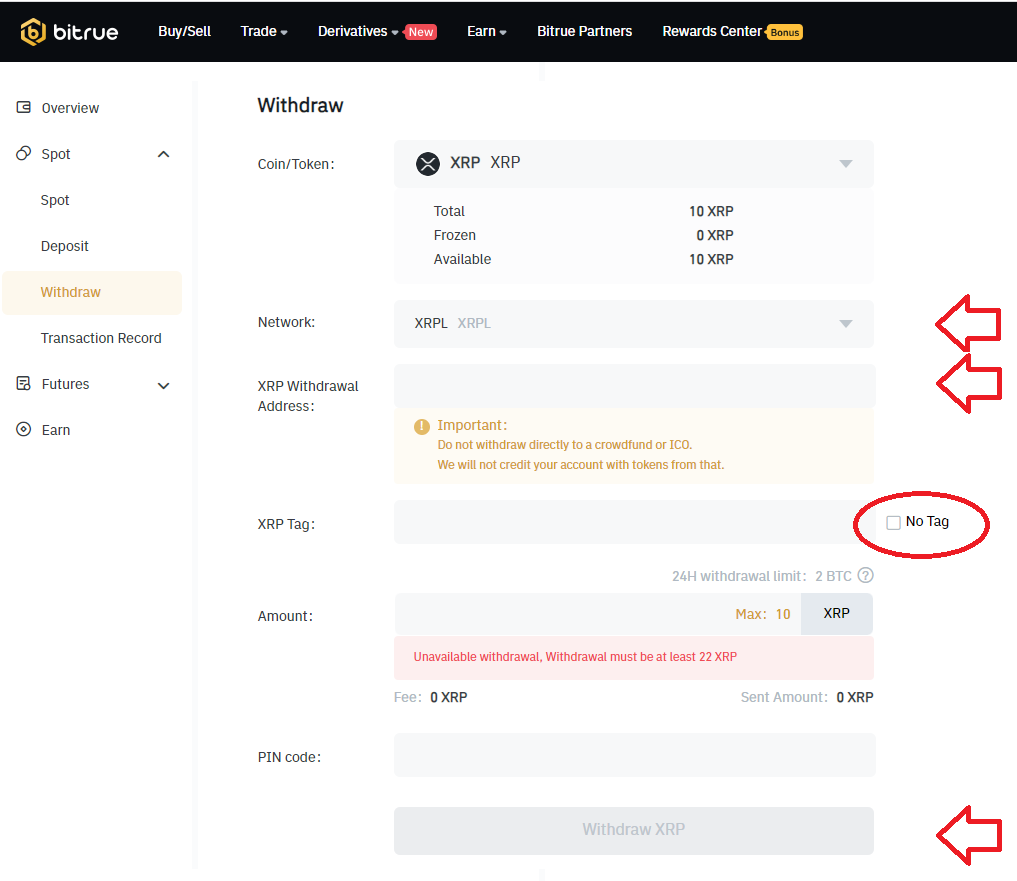
Task: Click the Bonus badge on Rewards Center
Action: pos(785,32)
